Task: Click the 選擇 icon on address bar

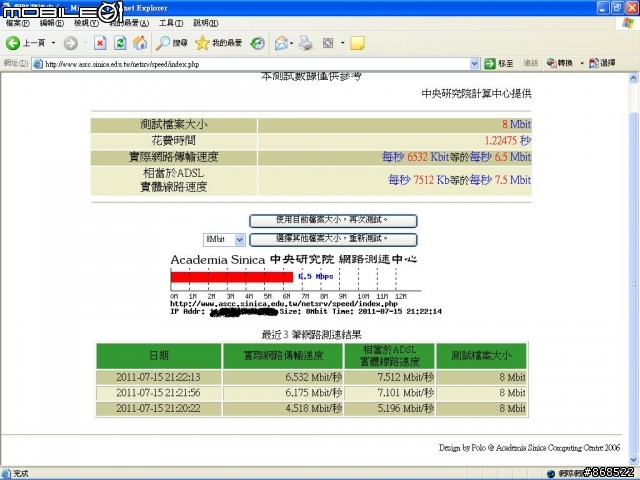Action: coord(602,63)
